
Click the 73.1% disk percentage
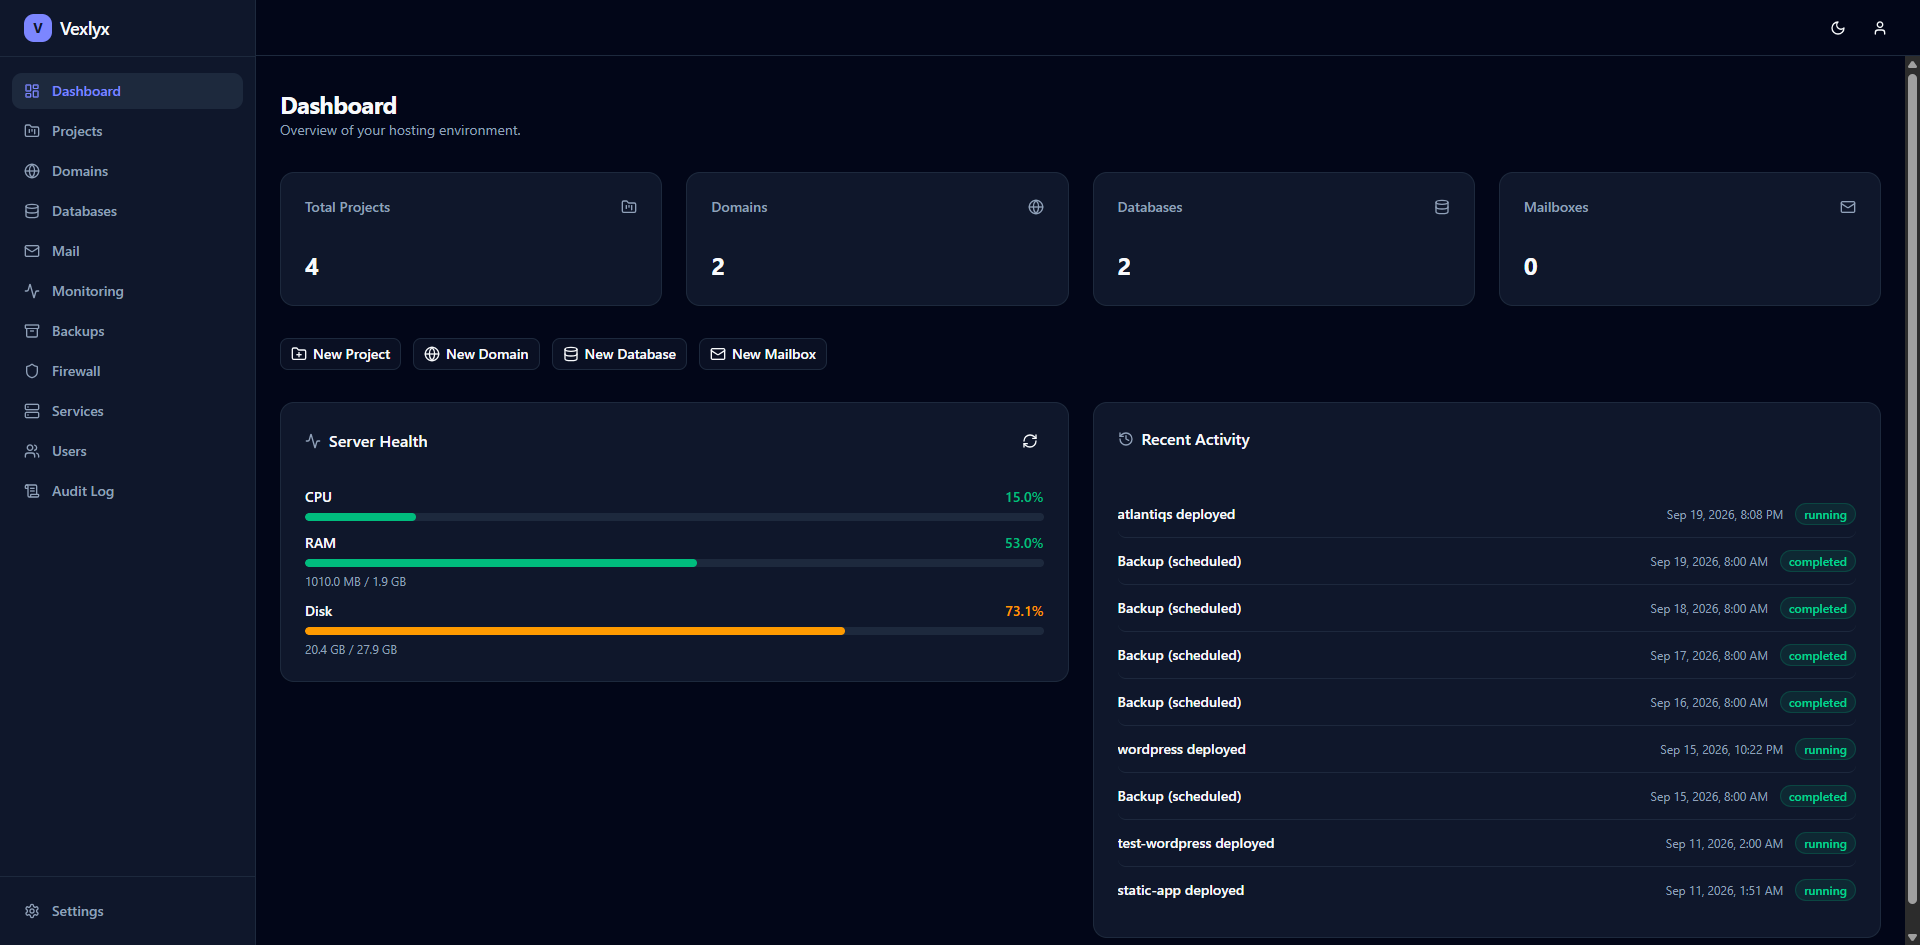coord(1024,611)
